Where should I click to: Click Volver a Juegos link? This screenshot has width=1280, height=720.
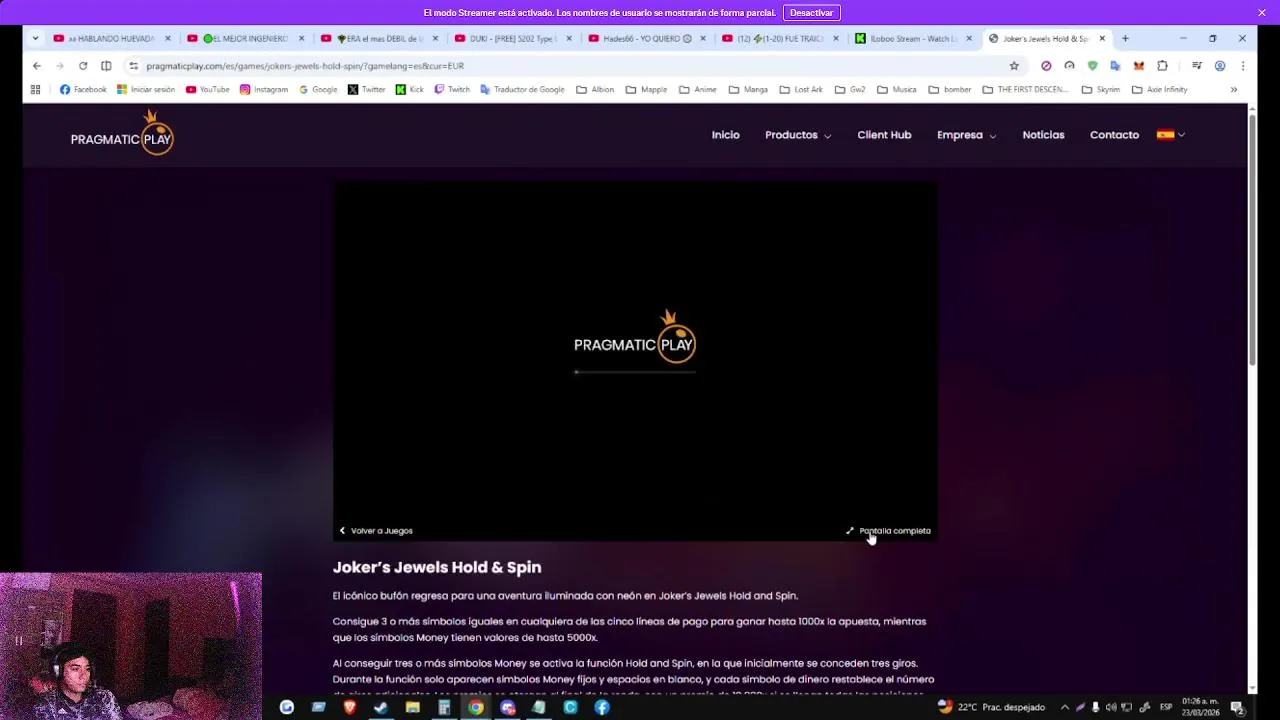point(376,531)
